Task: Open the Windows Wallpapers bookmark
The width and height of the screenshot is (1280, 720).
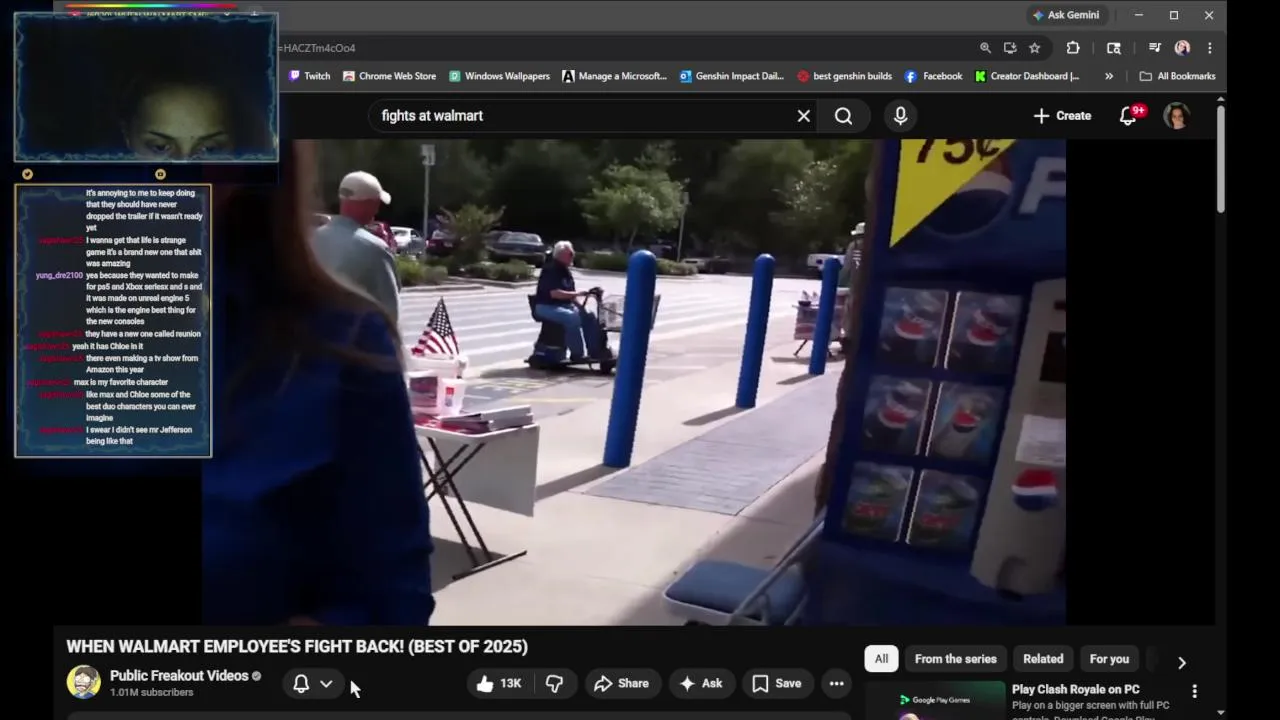Action: (499, 76)
